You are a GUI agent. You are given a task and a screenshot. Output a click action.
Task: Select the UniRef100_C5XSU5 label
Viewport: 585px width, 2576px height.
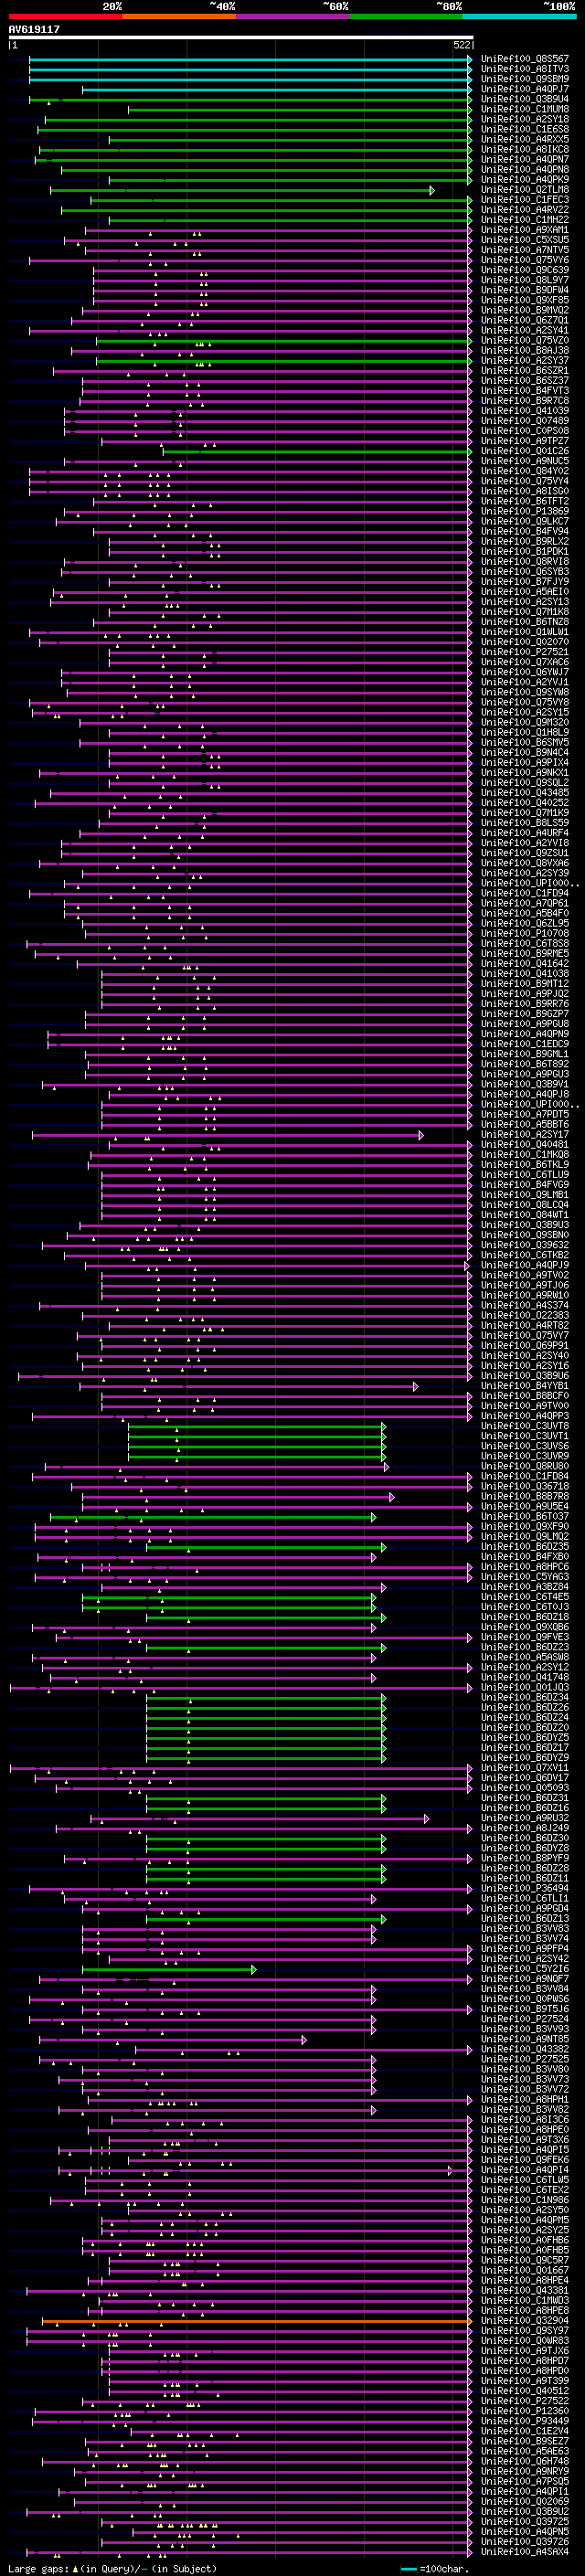click(525, 240)
